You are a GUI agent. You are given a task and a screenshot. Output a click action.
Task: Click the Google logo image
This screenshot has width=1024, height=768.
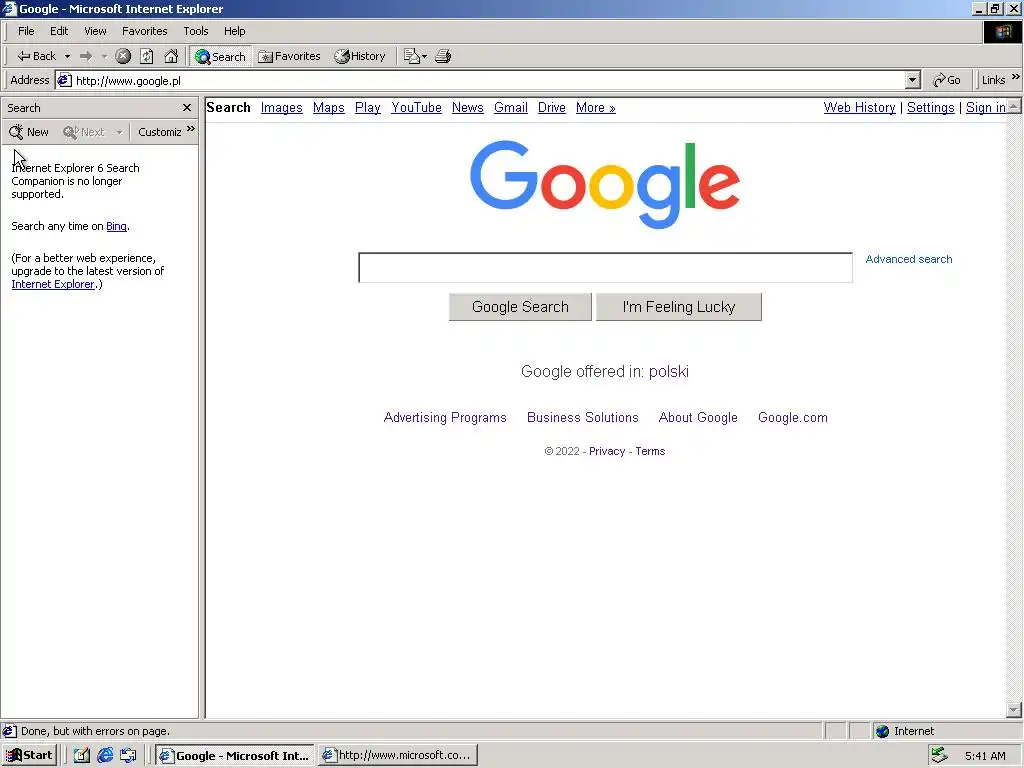pyautogui.click(x=605, y=185)
